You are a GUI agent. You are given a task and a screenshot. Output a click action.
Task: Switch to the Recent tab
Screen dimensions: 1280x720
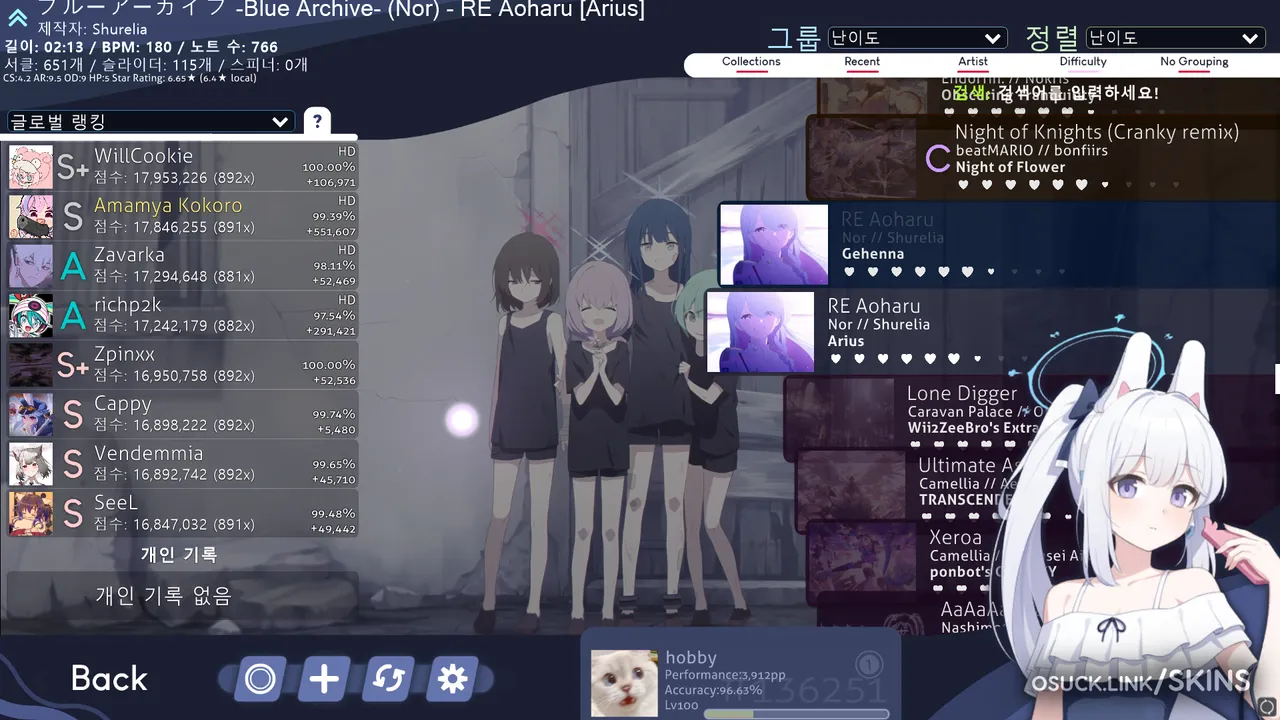pyautogui.click(x=862, y=63)
